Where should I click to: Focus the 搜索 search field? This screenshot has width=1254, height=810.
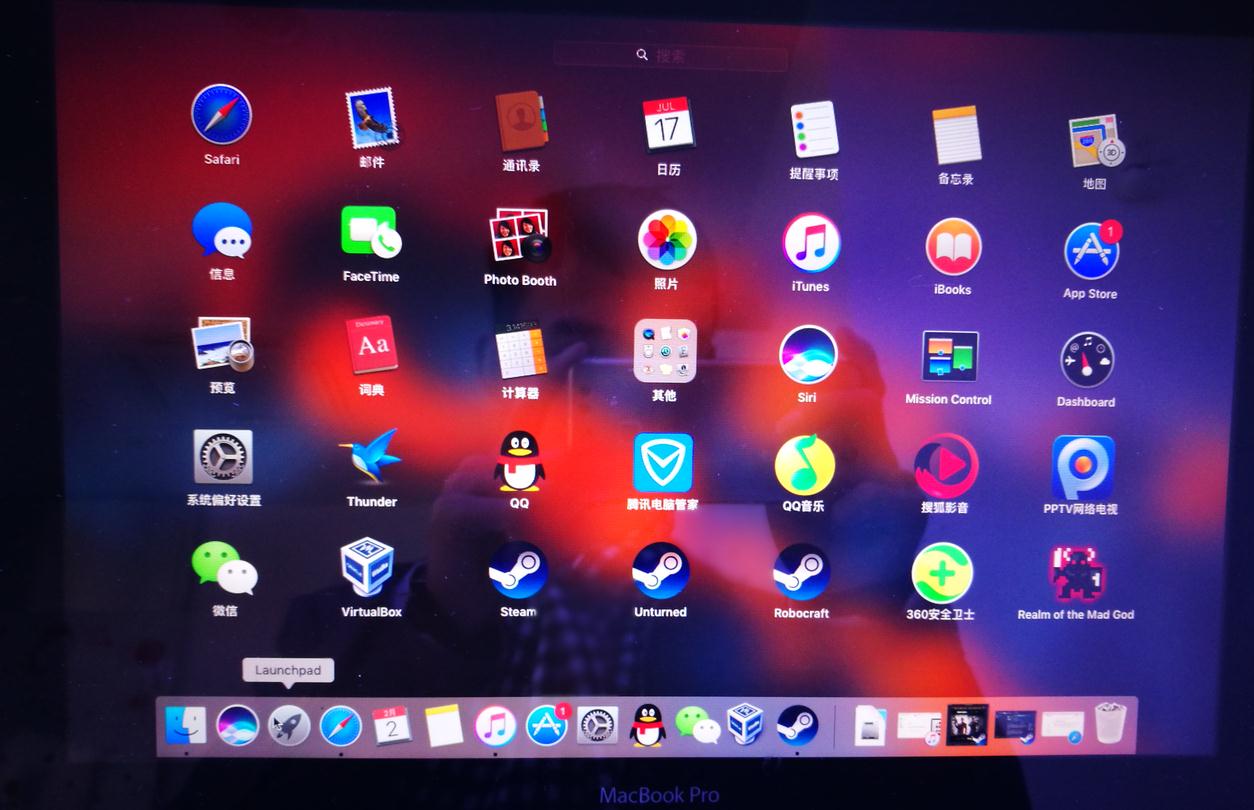670,55
